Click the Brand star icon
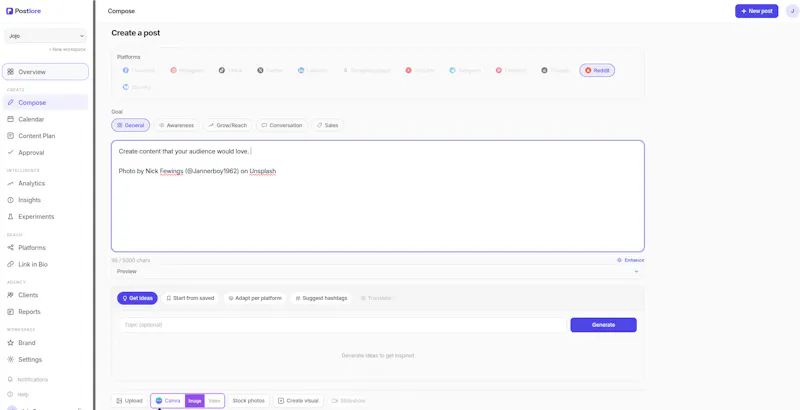The width and height of the screenshot is (800, 410). (10, 343)
